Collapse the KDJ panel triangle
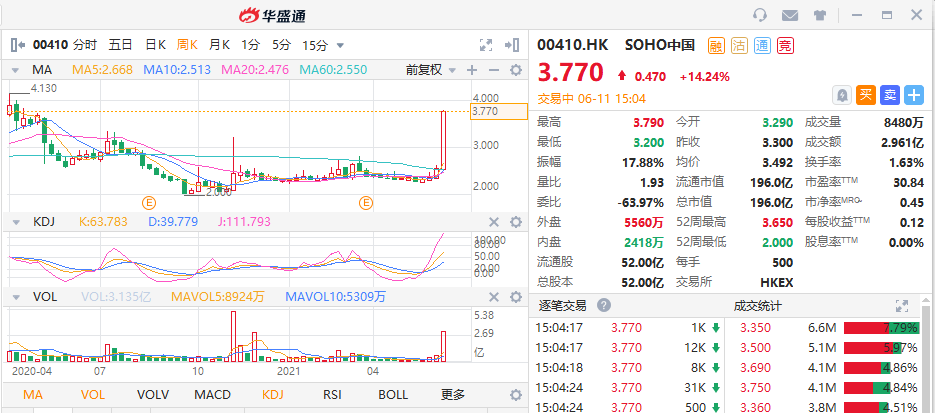Image resolution: width=935 pixels, height=413 pixels. pos(16,222)
